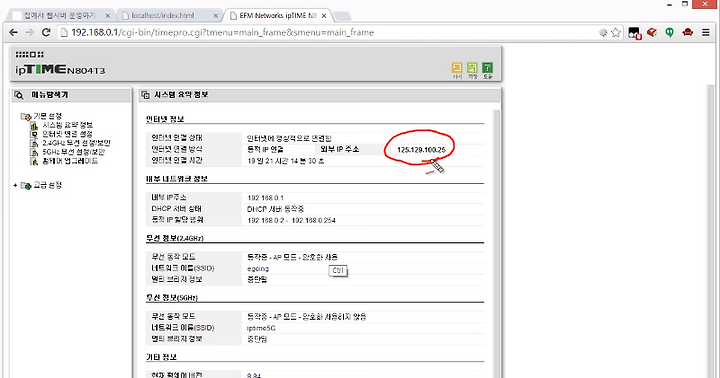The height and width of the screenshot is (378, 720).
Task: Click 중단됨 under the 2.4GHz wireless section
Action: click(x=257, y=279)
